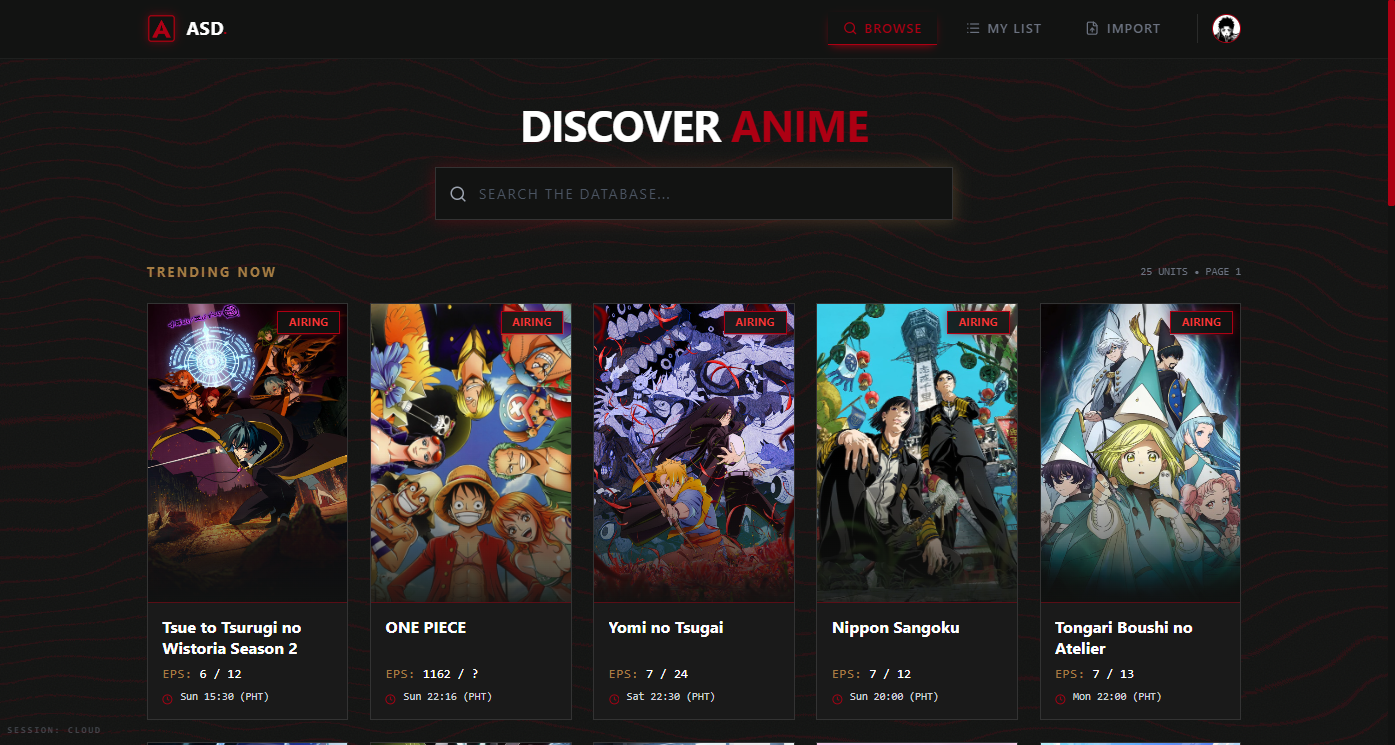Select the title Tsue to Tsurugi no Wistoria Season 2

(x=232, y=638)
